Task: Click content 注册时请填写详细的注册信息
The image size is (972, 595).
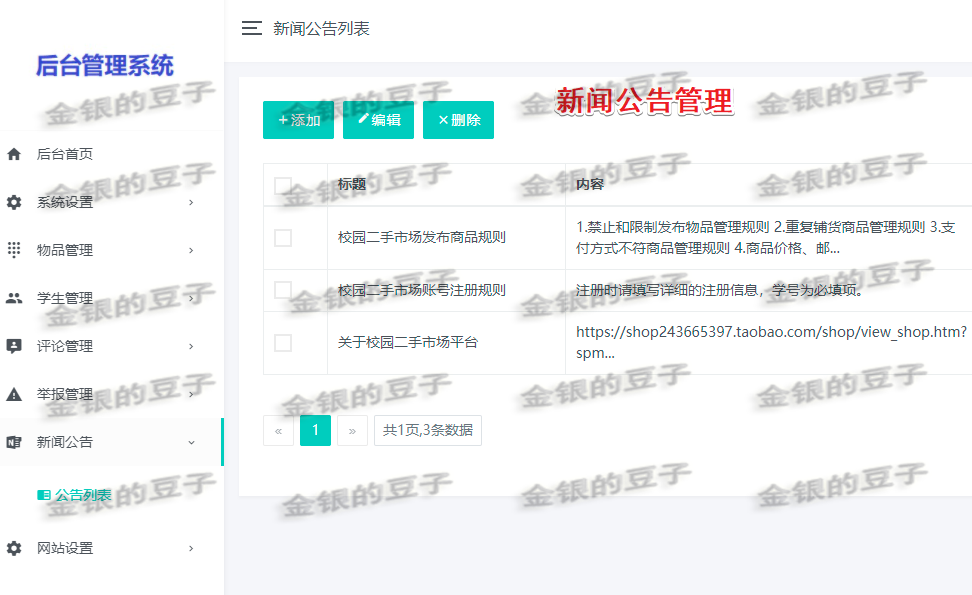Action: [719, 290]
